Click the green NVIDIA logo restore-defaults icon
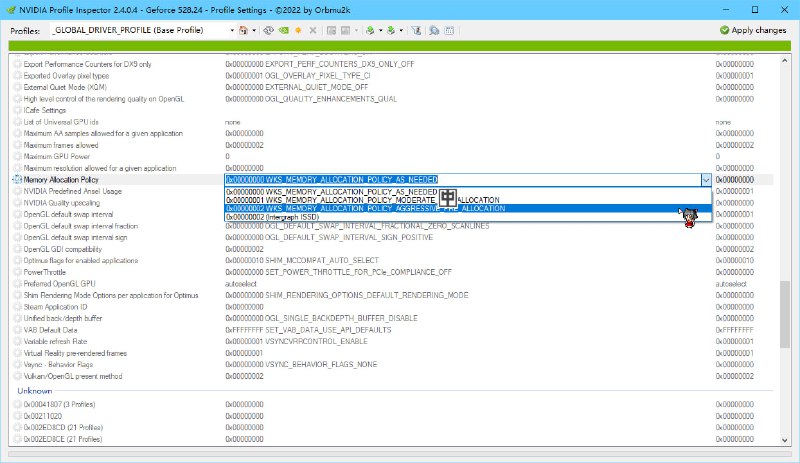Viewport: 800px width, 463px height. click(x=284, y=30)
